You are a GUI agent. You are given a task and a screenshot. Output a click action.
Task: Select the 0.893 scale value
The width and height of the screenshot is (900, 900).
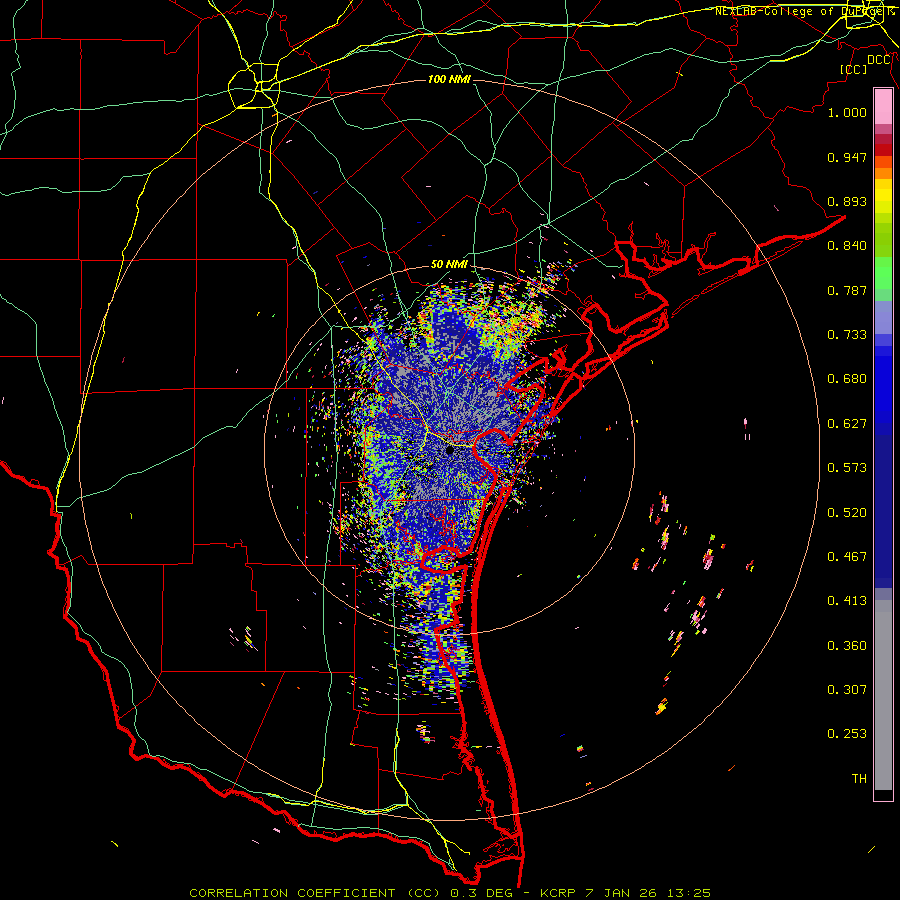click(847, 201)
